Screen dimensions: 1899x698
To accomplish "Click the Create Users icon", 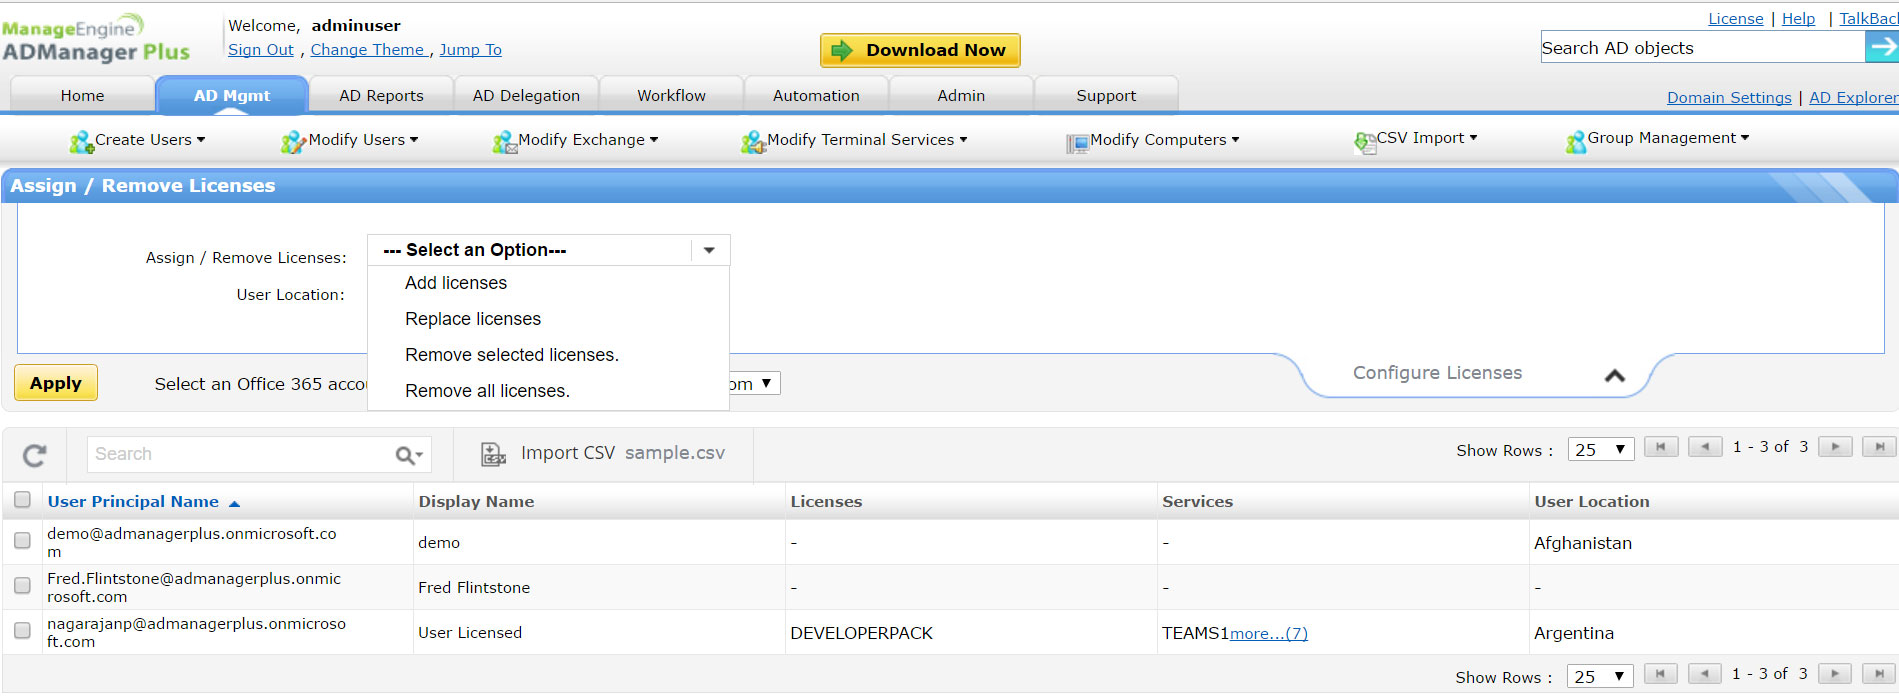I will tap(81, 142).
